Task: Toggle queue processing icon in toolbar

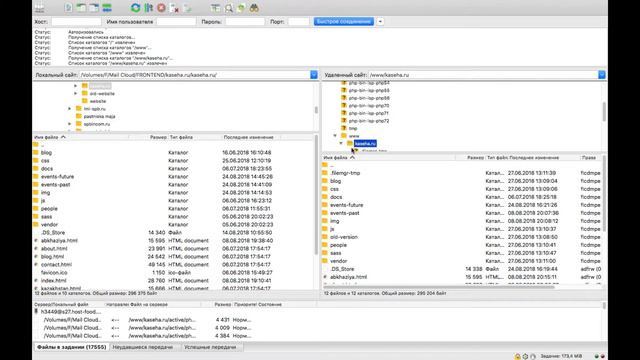Action: [149, 8]
